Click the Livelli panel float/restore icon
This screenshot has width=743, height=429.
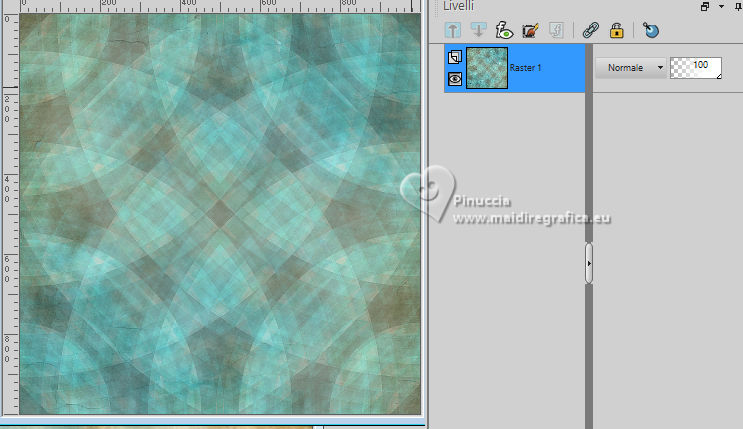[x=705, y=6]
